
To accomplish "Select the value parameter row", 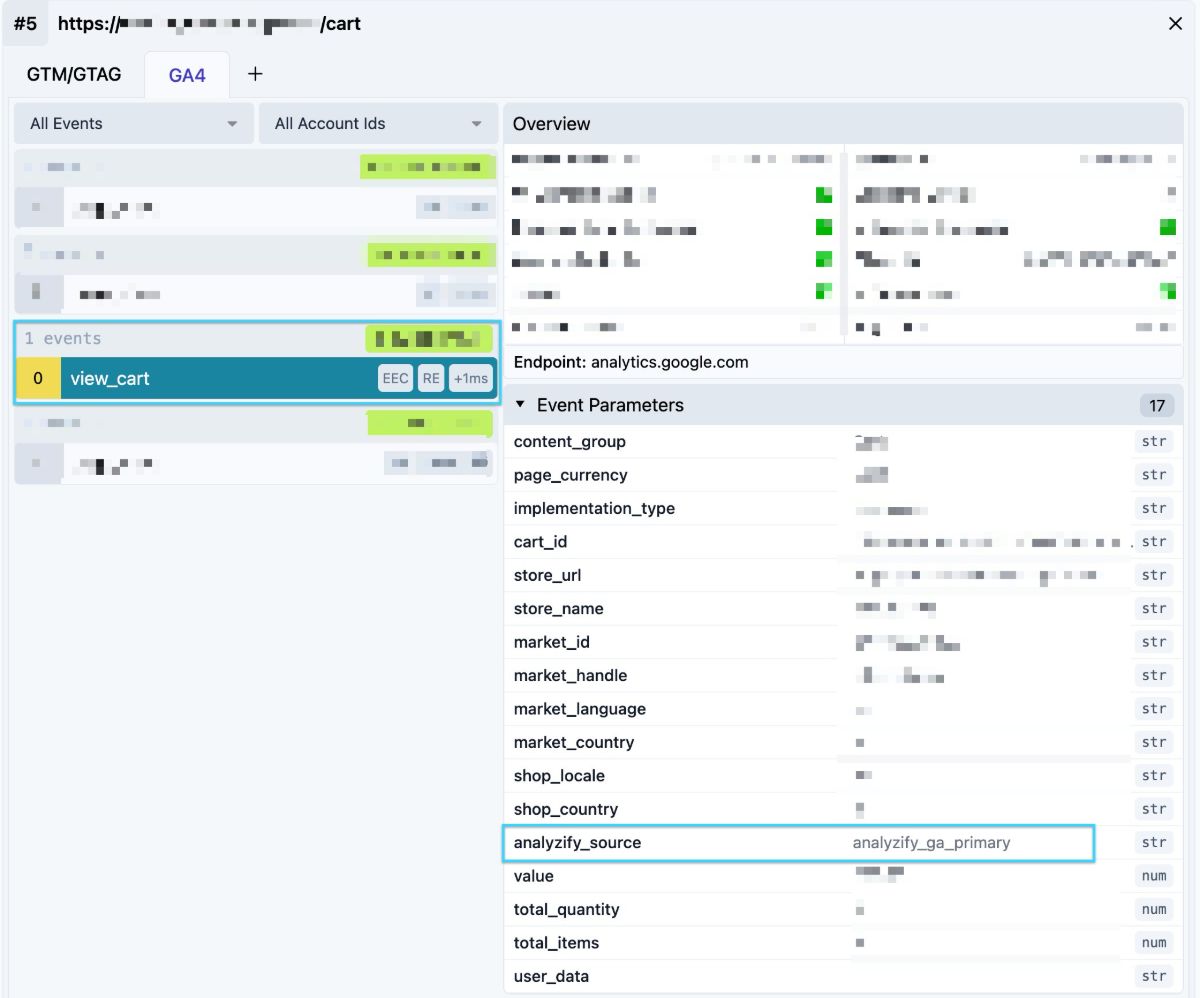I will pos(843,876).
